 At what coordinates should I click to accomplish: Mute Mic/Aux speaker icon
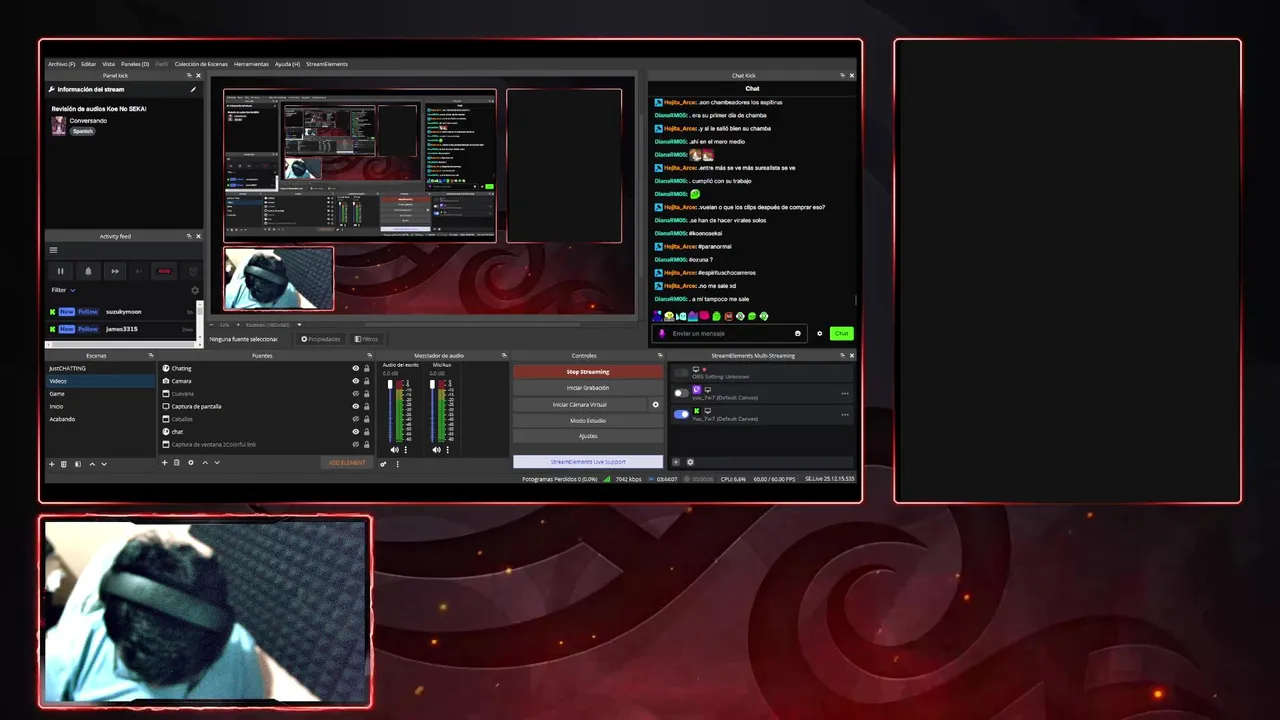pos(436,450)
